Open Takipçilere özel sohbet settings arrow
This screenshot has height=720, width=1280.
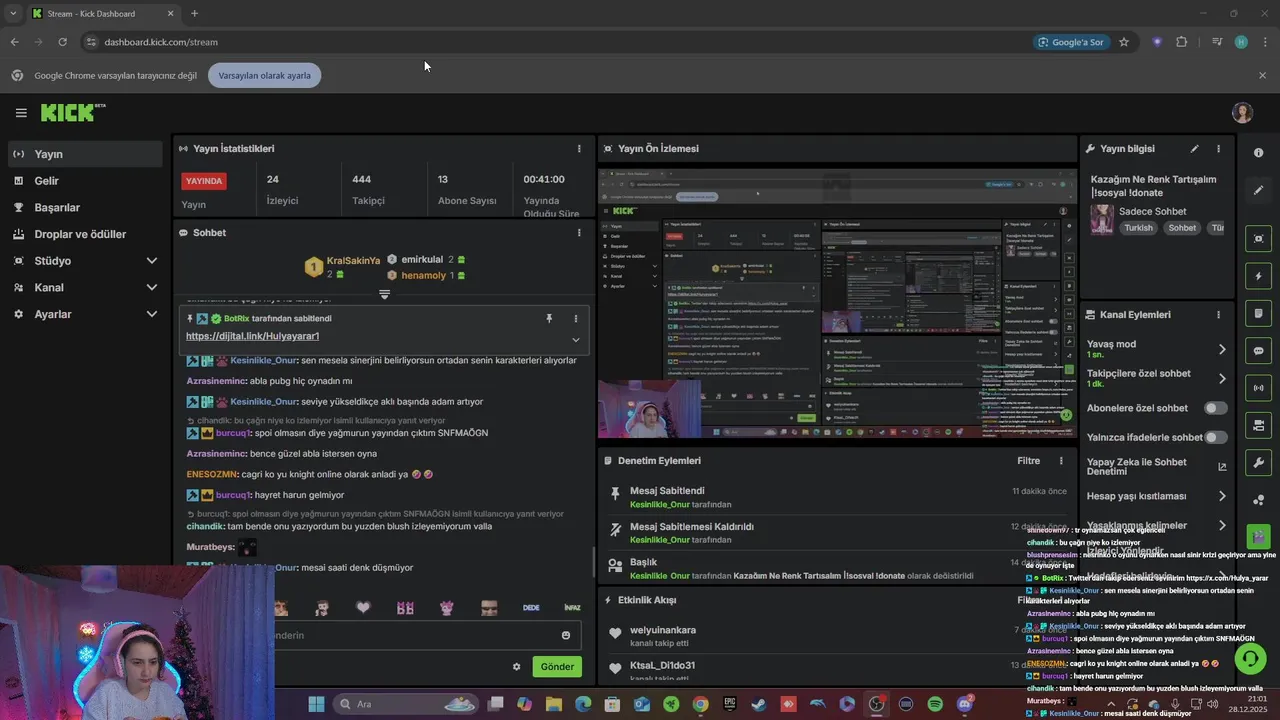tap(1222, 378)
